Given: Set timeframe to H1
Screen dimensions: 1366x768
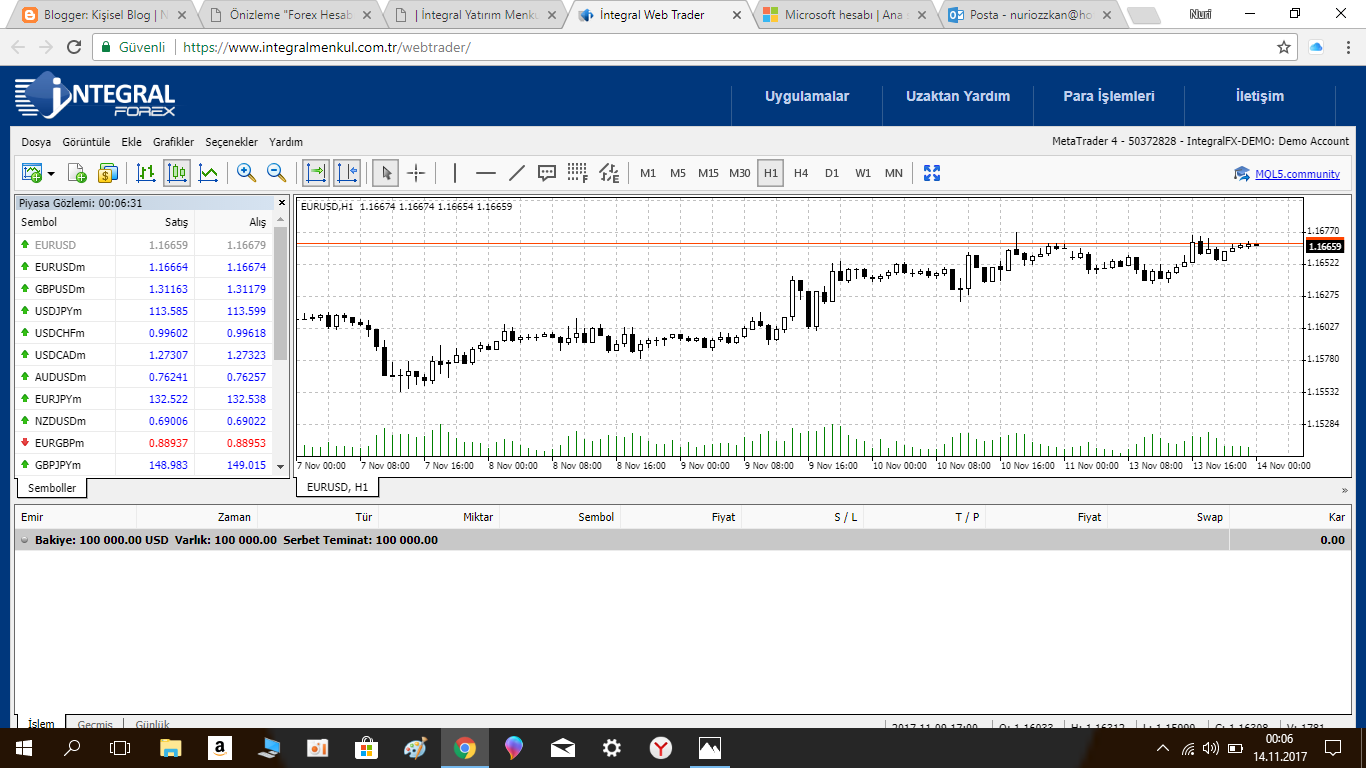Looking at the screenshot, I should 770,173.
